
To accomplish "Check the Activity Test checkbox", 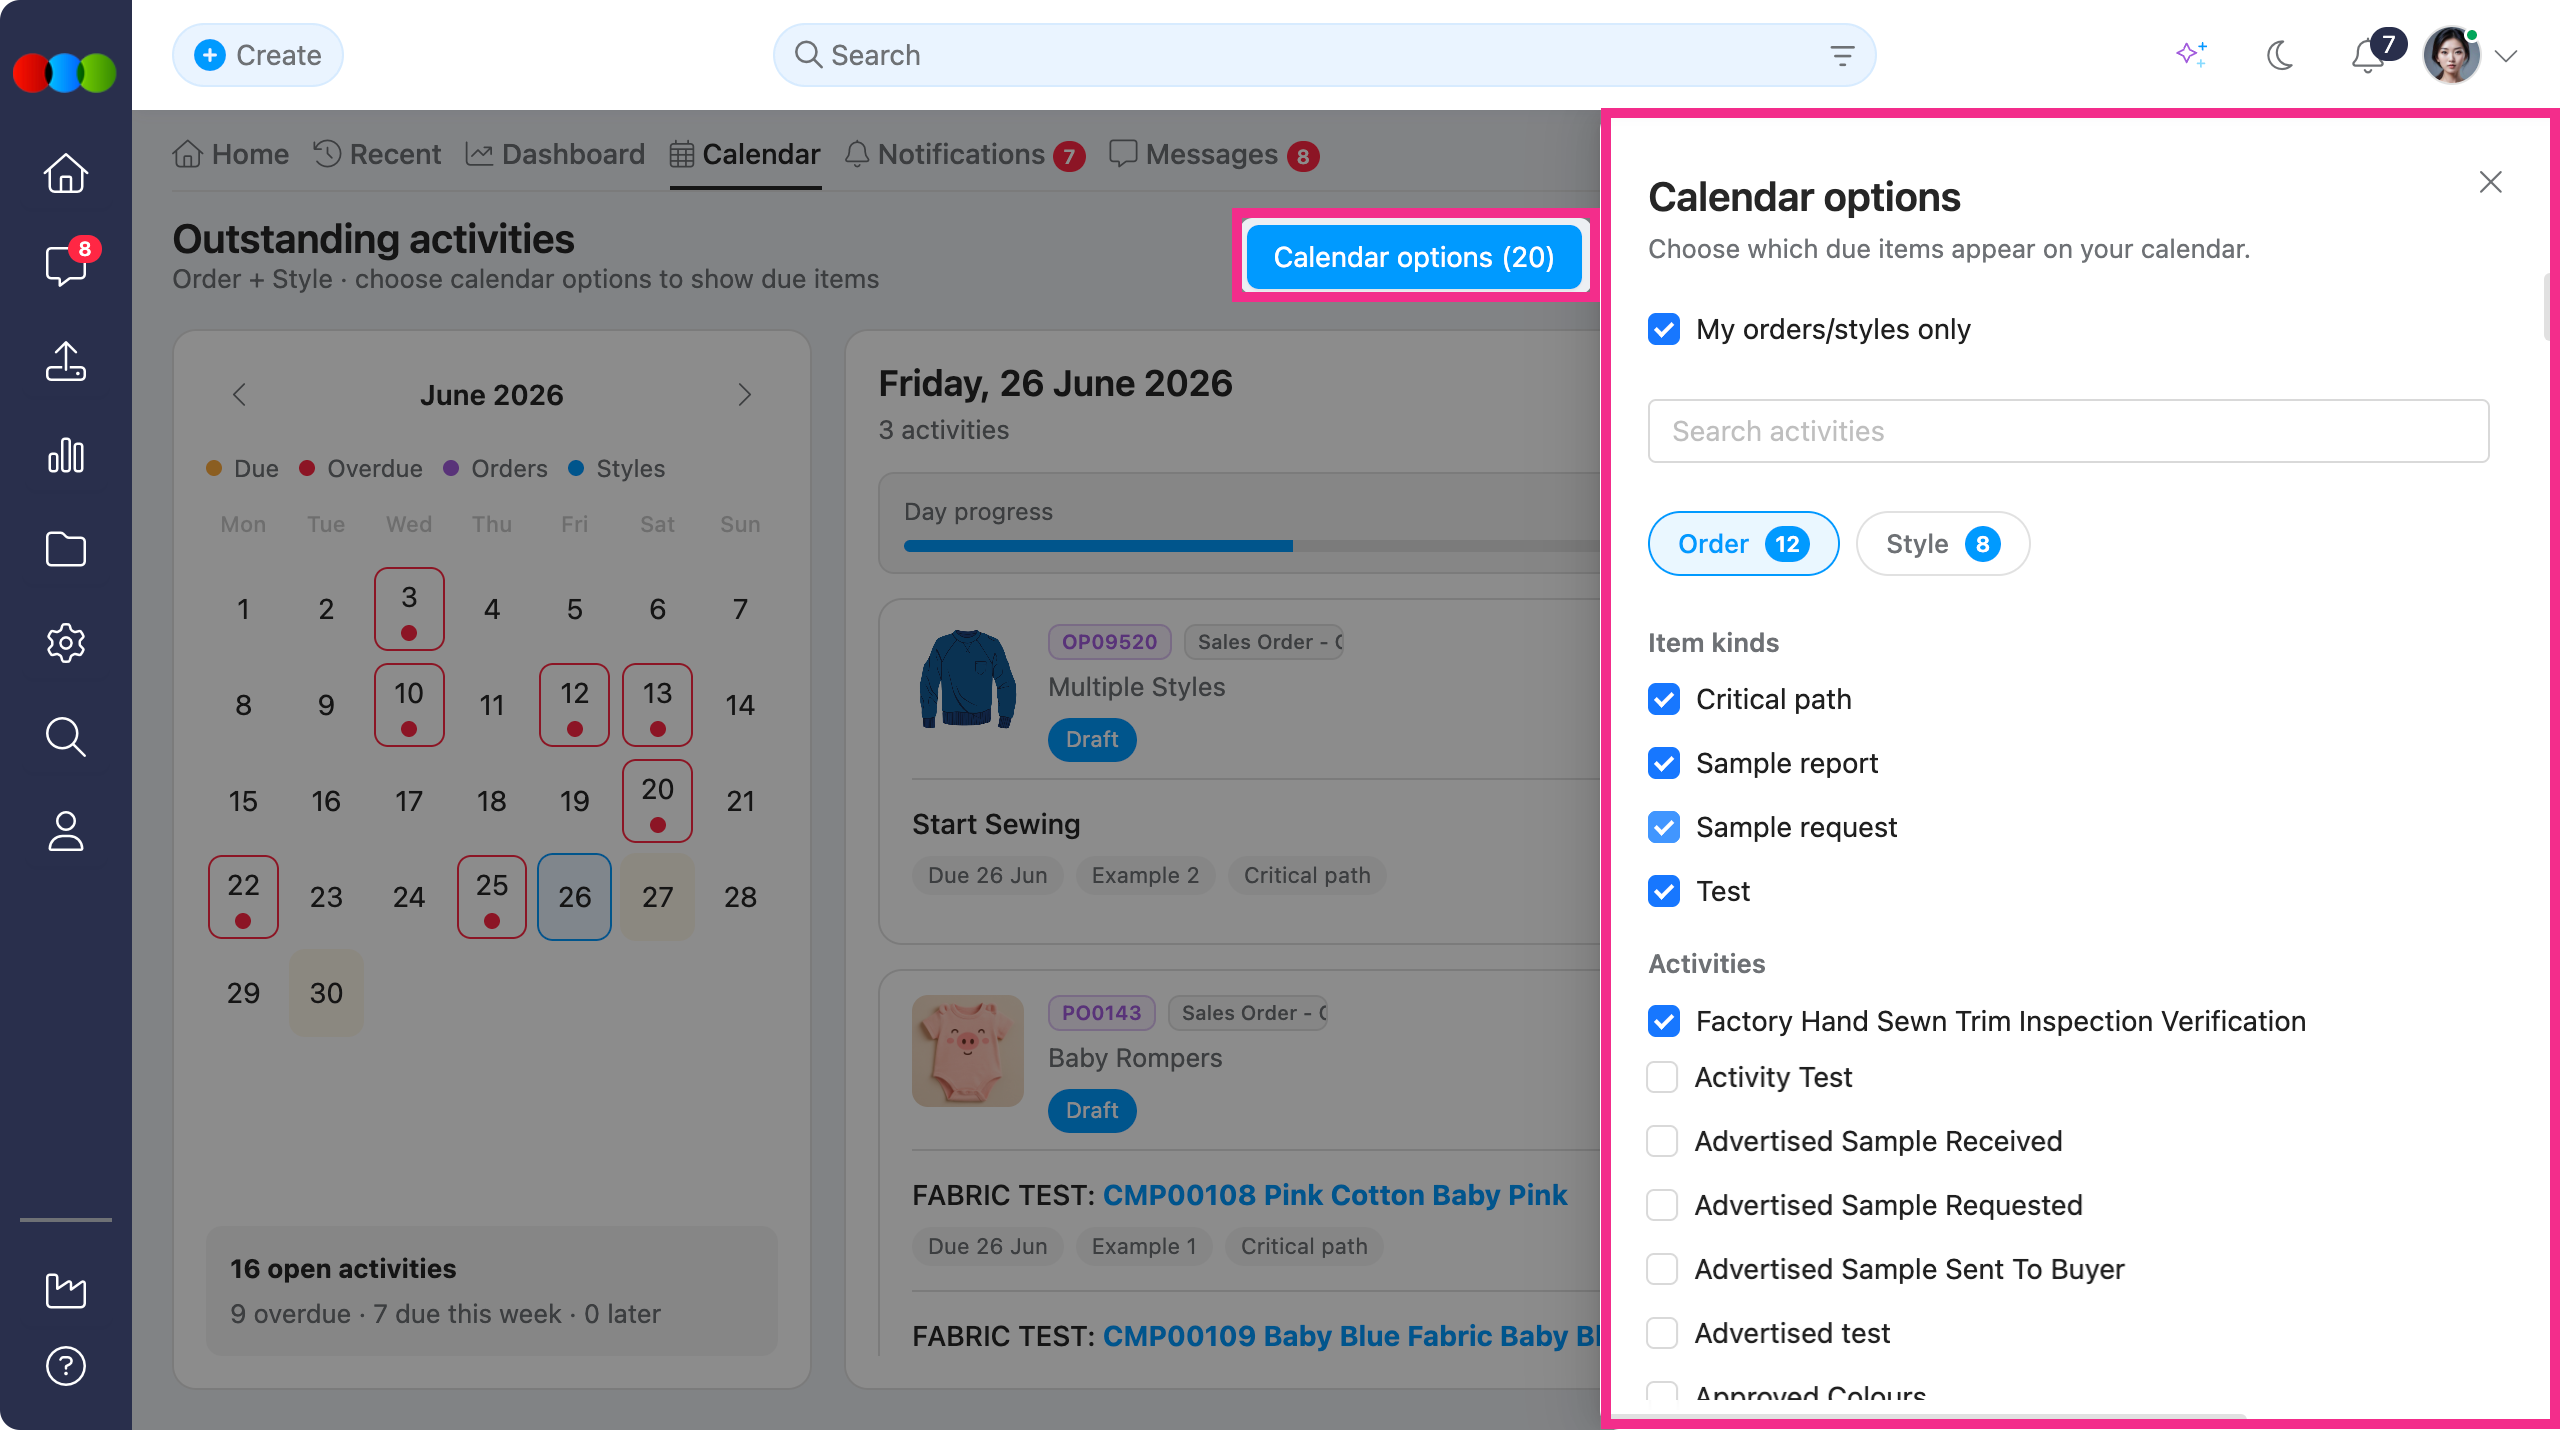I will (1662, 1077).
